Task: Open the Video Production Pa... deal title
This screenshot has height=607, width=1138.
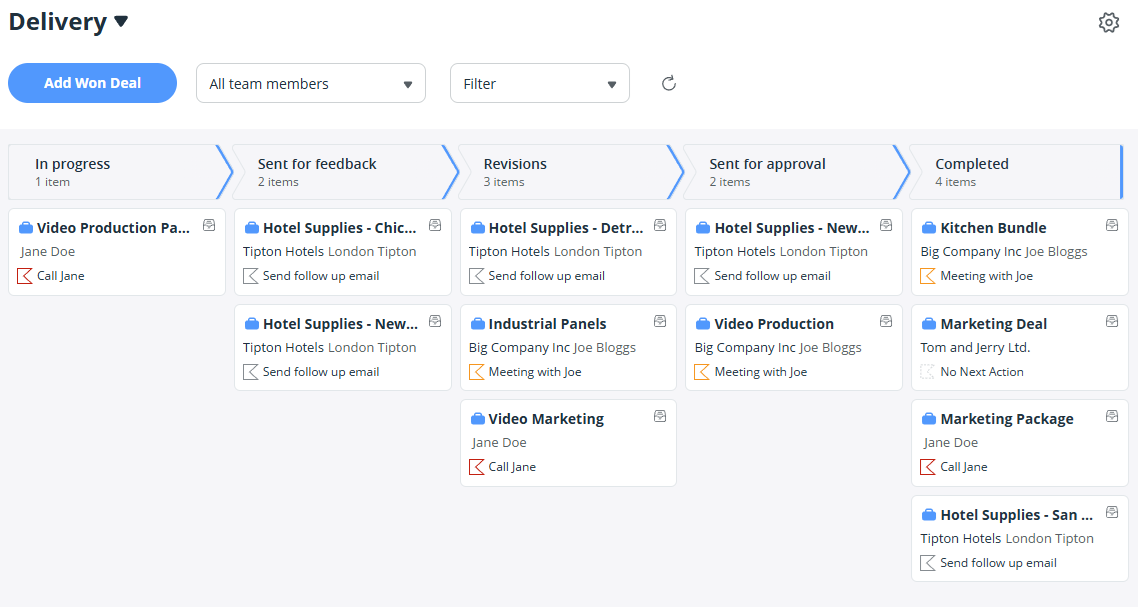Action: click(x=113, y=228)
